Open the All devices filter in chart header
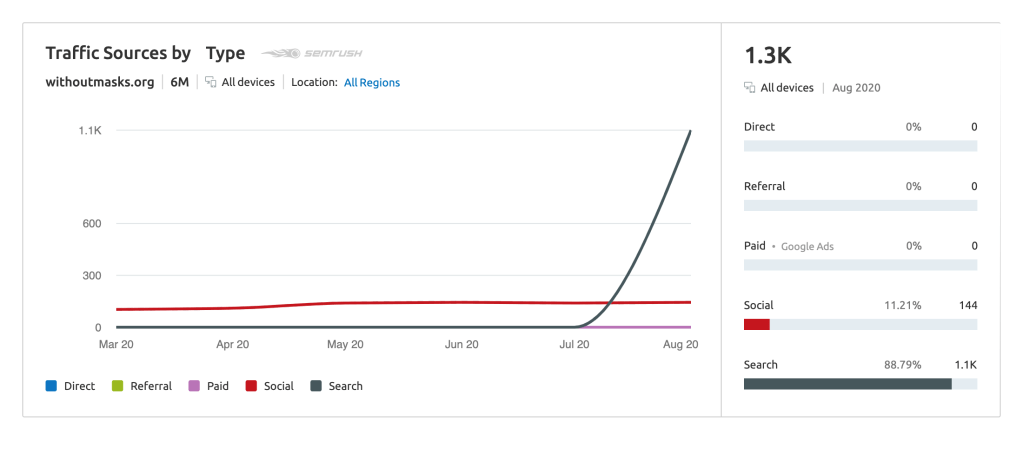This screenshot has height=462, width=1023. coord(248,82)
